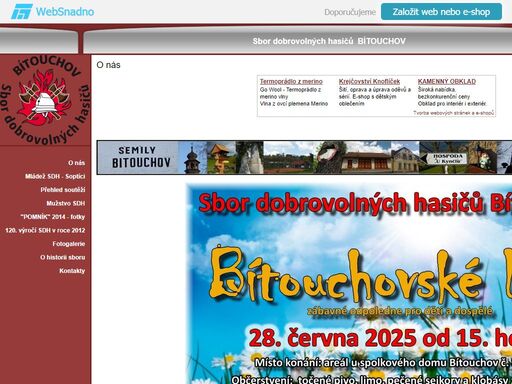The height and width of the screenshot is (384, 512).
Task: Click ad text 'Široká nabídka, bezkonkurenční ceny'
Action: click(444, 93)
